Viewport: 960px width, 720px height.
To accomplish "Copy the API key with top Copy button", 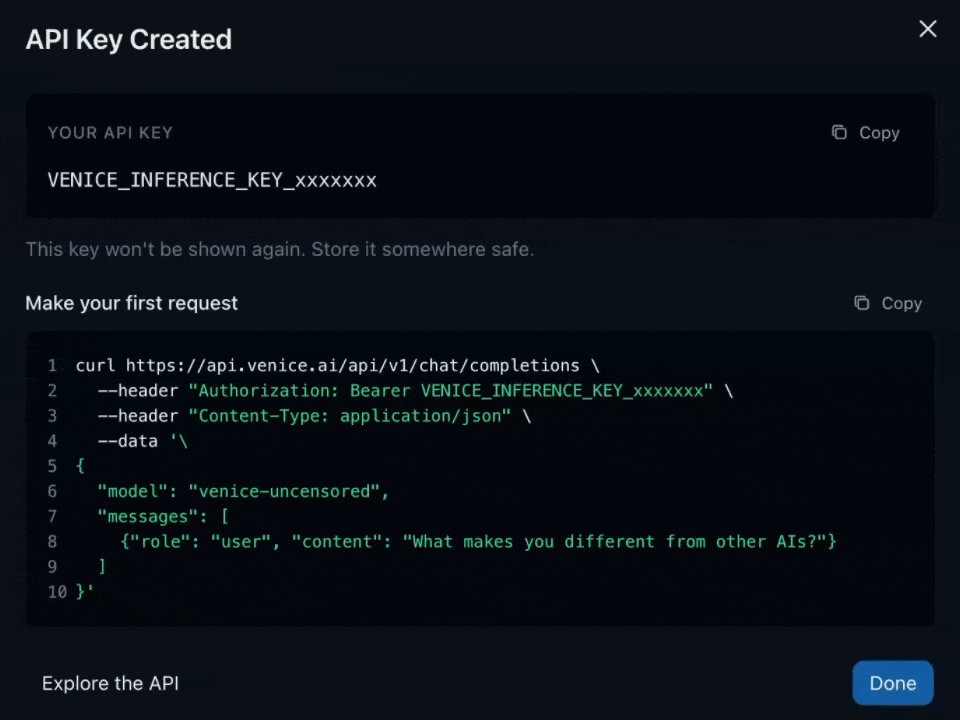I will (x=866, y=133).
